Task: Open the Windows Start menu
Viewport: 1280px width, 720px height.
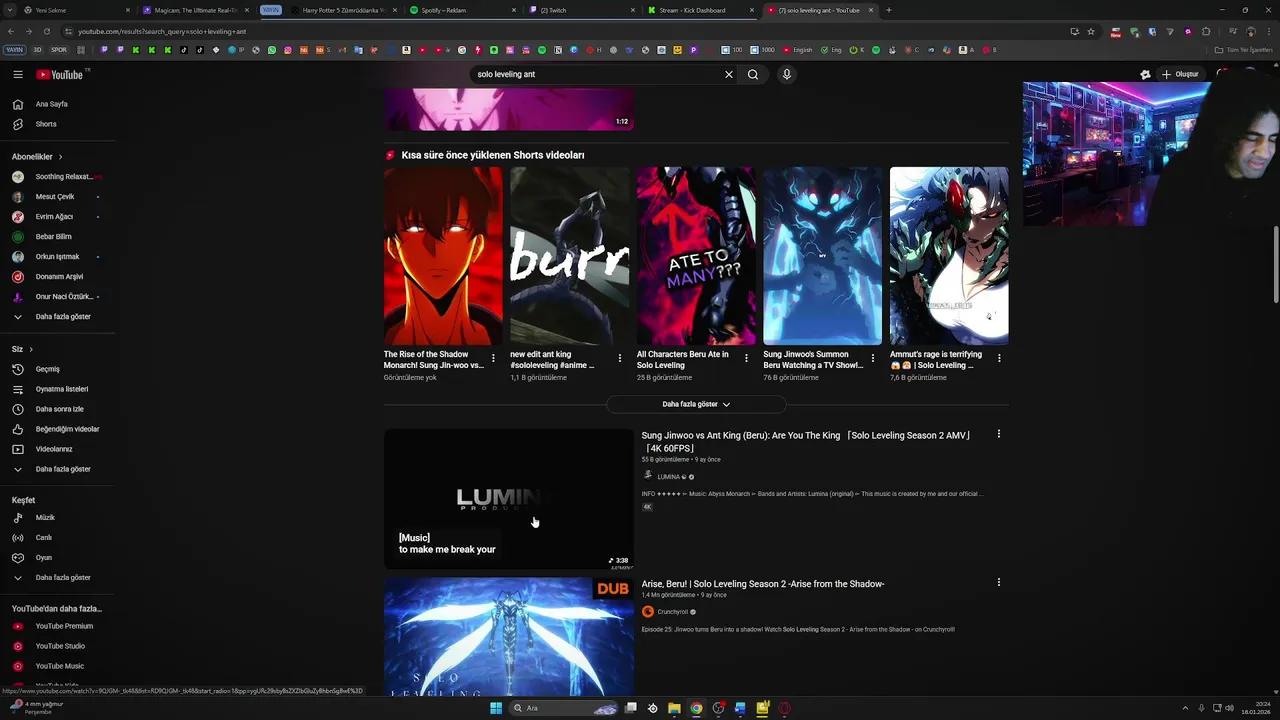Action: [495, 708]
